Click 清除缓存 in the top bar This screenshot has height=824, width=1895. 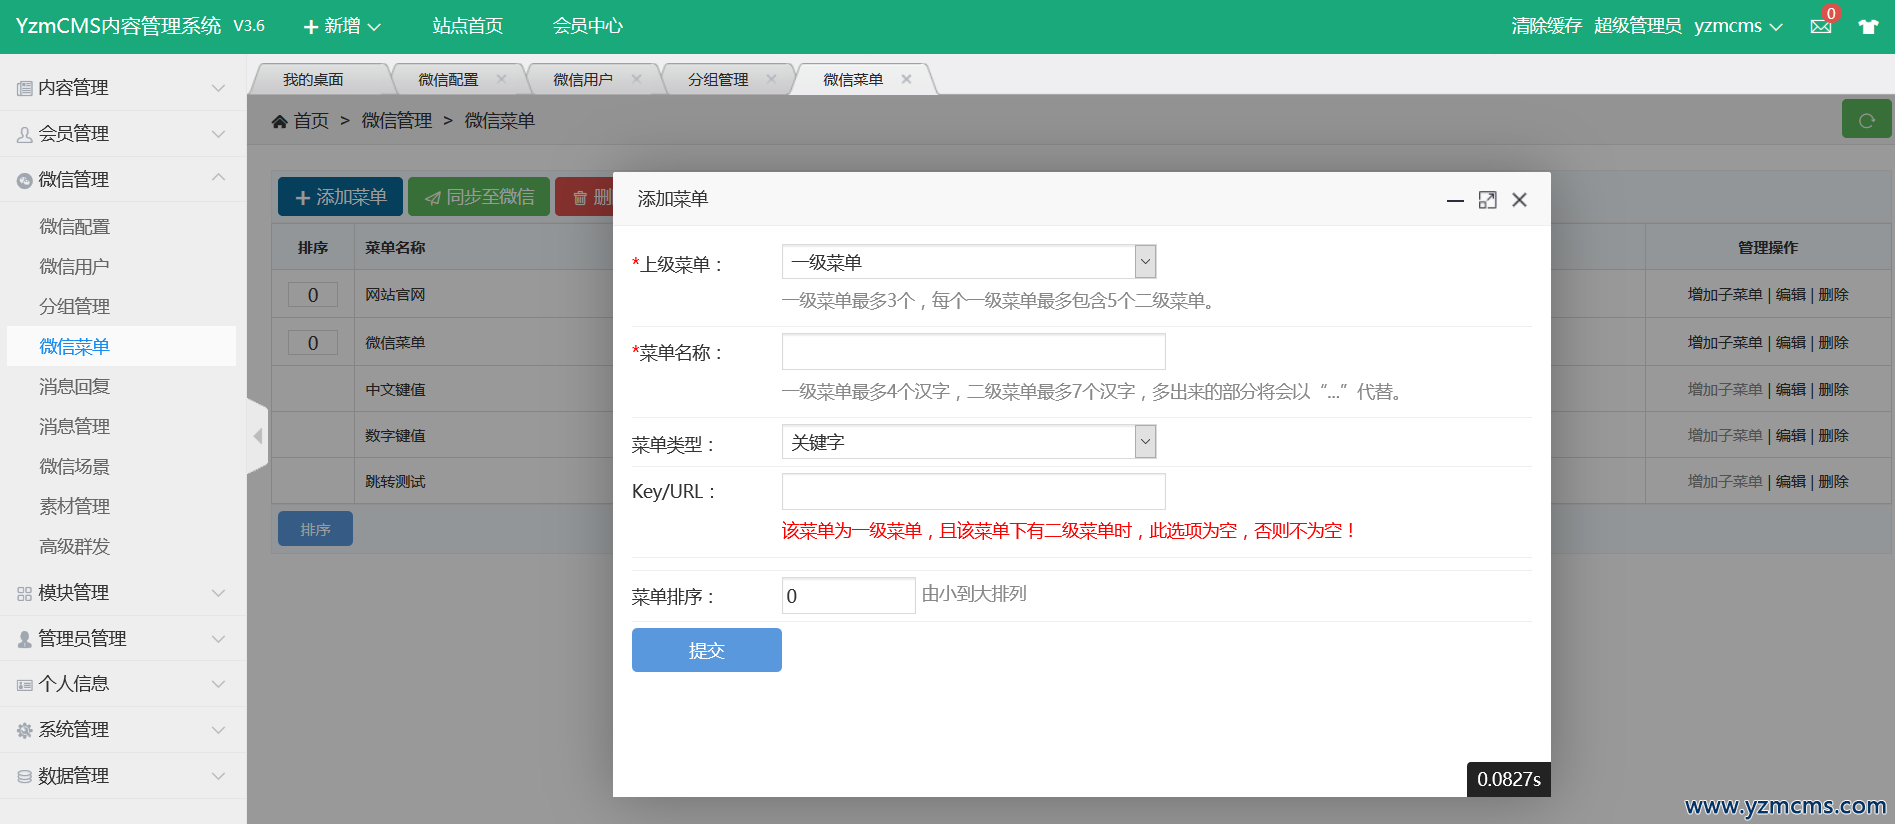[x=1546, y=26]
